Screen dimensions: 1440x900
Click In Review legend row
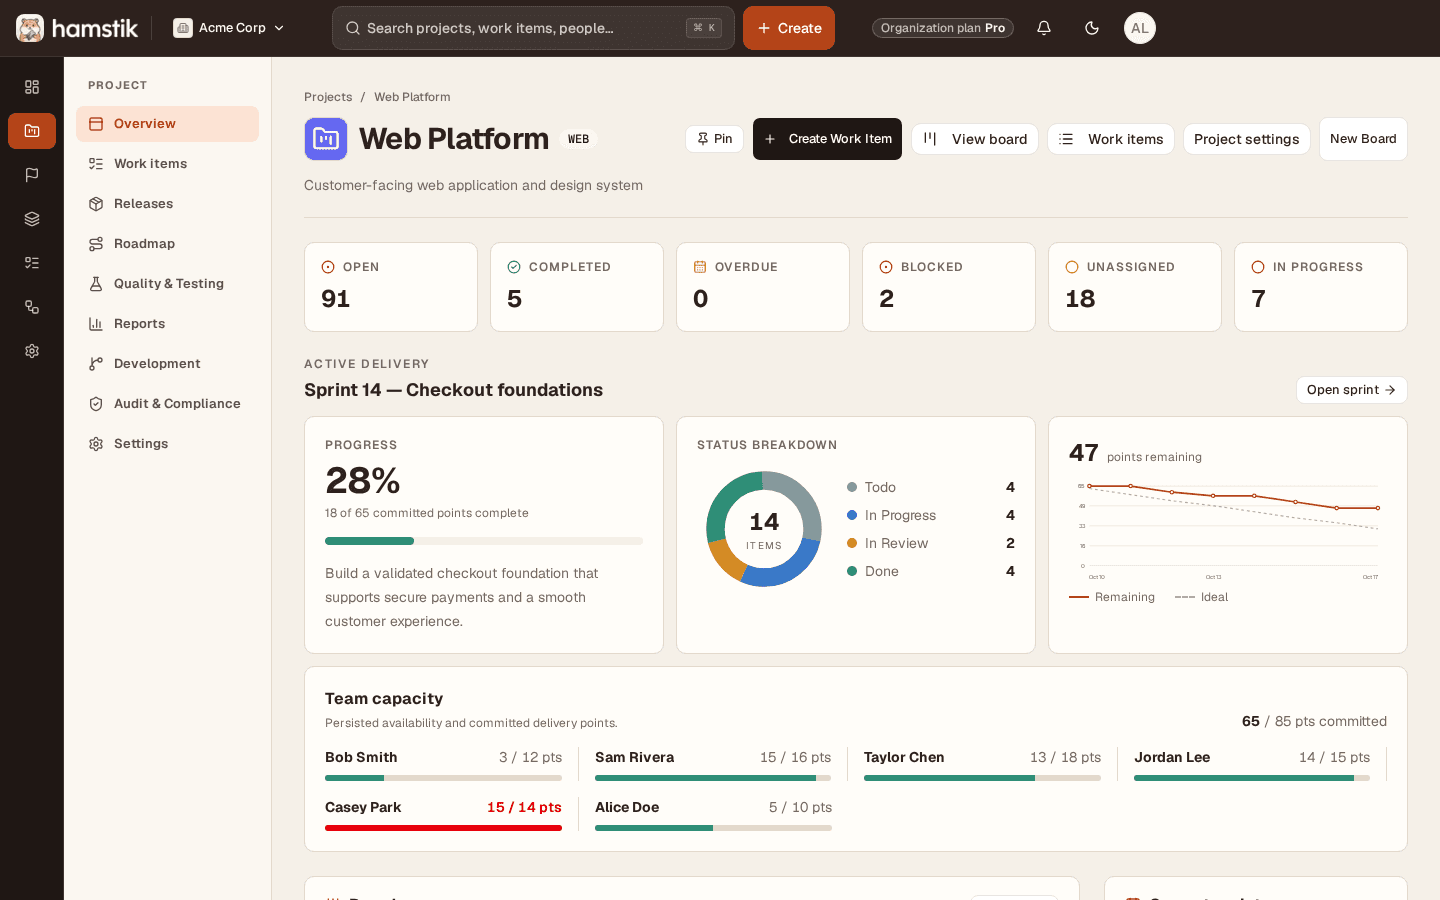pyautogui.click(x=931, y=543)
